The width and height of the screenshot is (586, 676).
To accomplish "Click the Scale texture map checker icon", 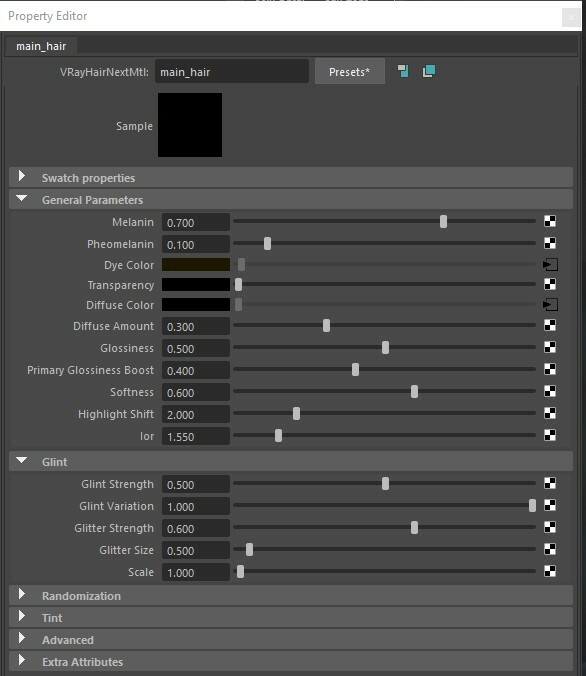I will click(550, 571).
